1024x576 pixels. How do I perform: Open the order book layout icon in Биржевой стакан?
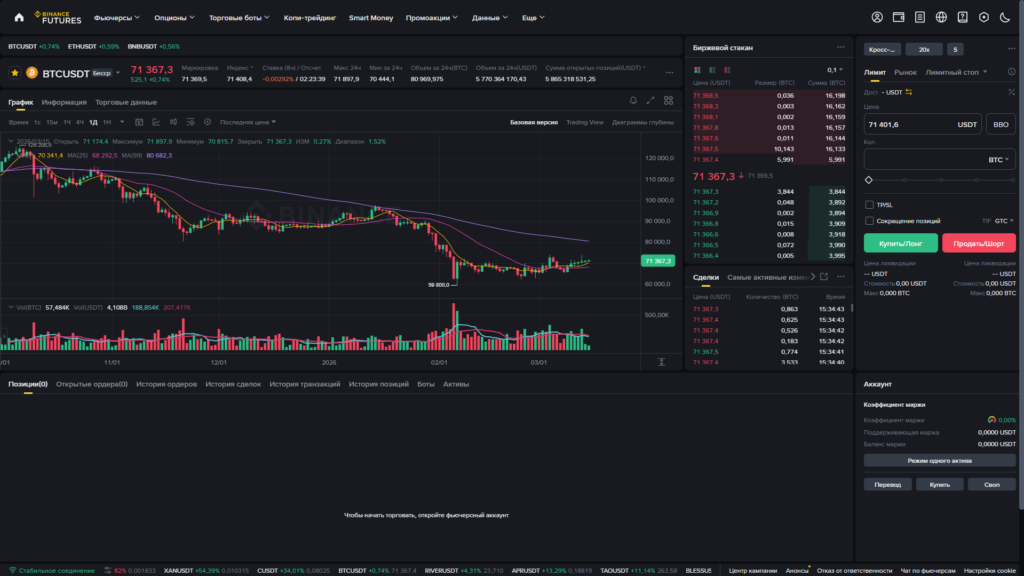(x=697, y=70)
